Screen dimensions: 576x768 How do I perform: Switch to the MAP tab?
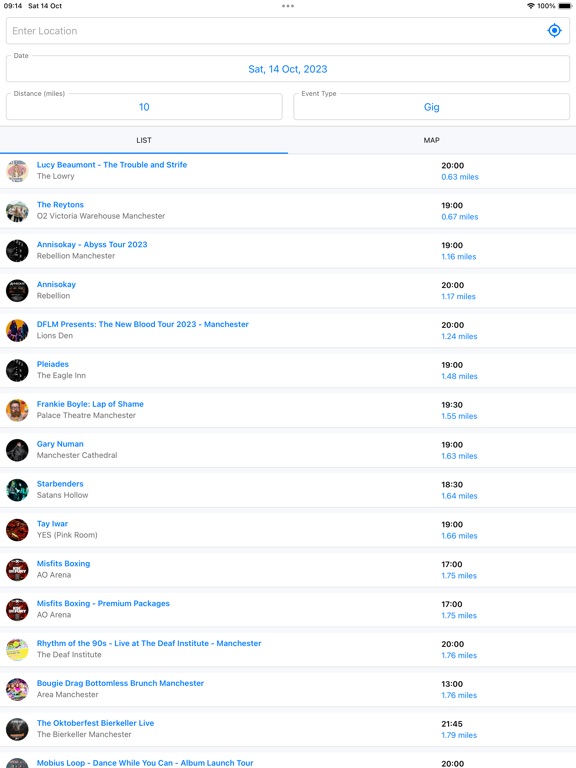432,140
